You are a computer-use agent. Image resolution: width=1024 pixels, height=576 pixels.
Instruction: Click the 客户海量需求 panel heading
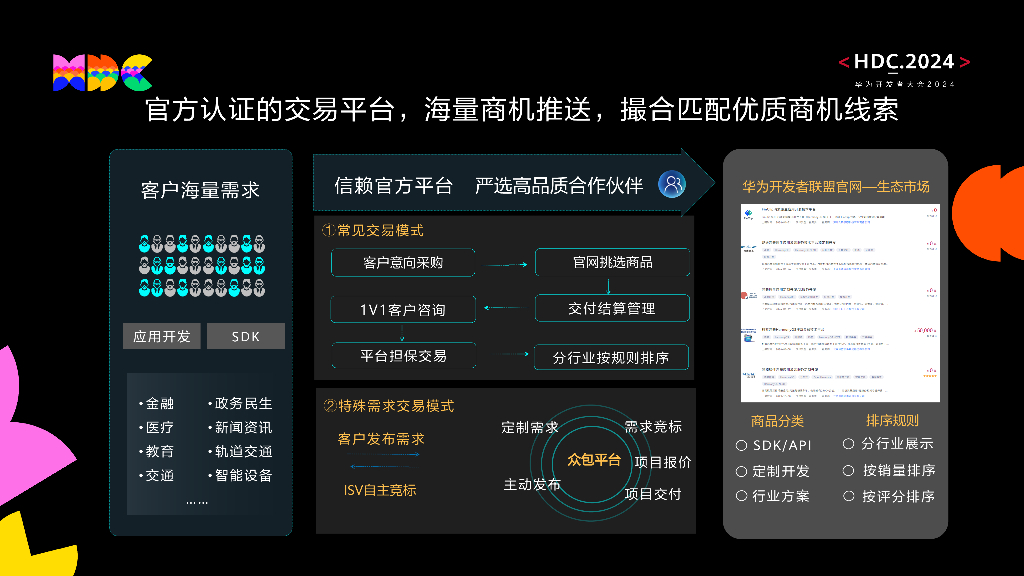click(200, 190)
